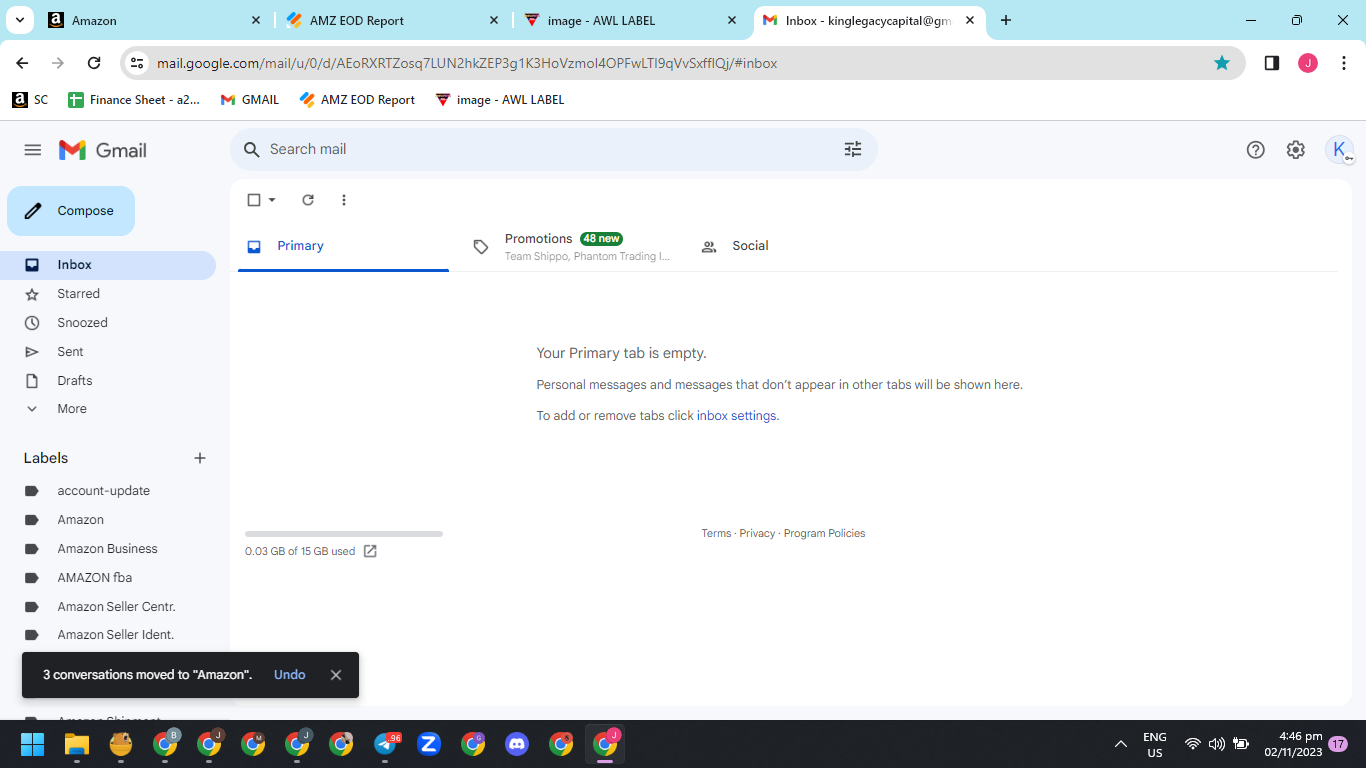Open the select dropdown arrow
Viewport: 1366px width, 768px height.
coord(272,200)
